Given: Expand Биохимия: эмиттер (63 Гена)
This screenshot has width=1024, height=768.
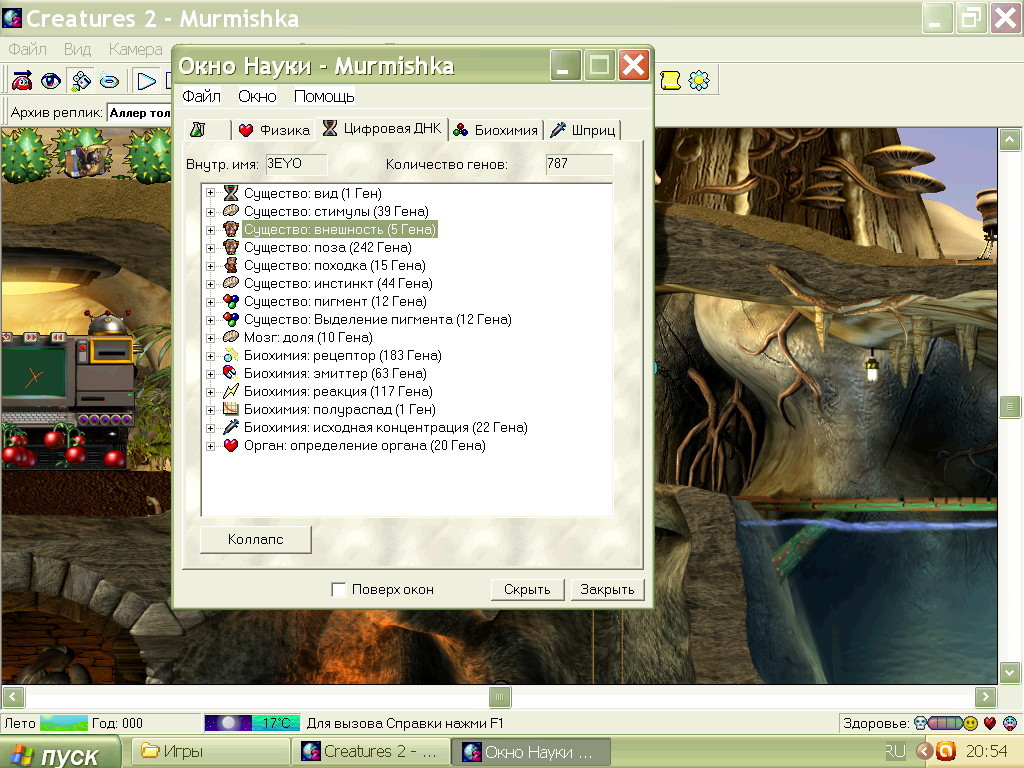Looking at the screenshot, I should point(210,374).
